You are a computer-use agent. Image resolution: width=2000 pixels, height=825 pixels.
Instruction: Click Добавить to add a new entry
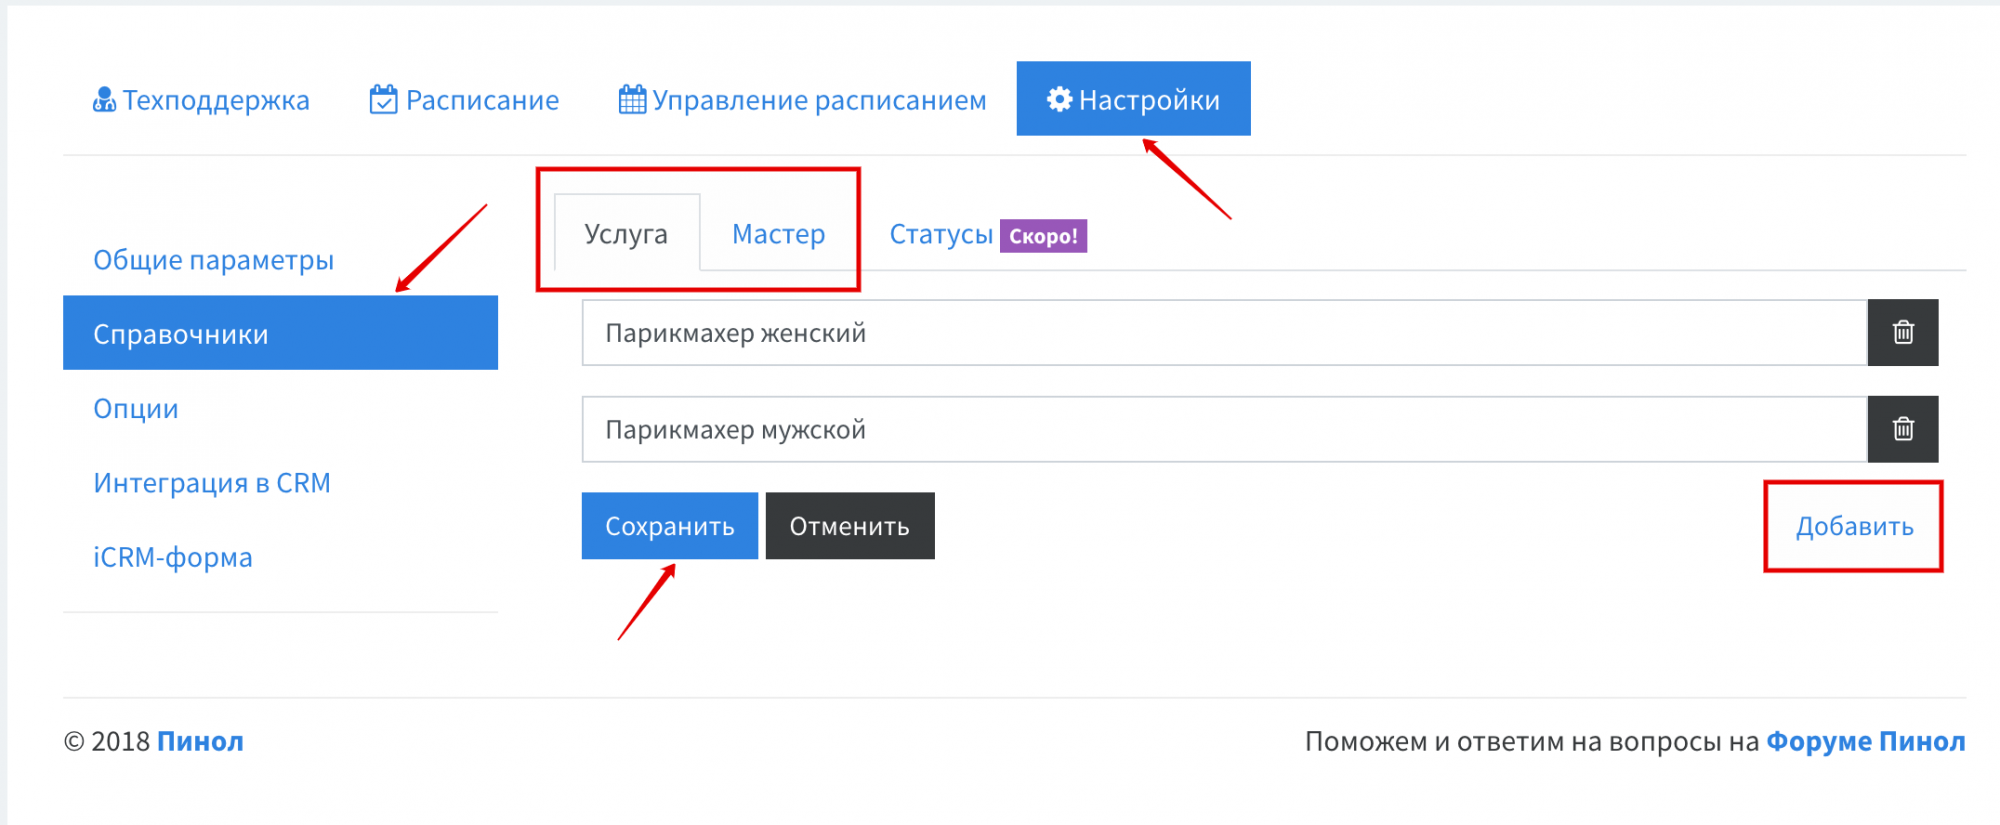coord(1854,526)
